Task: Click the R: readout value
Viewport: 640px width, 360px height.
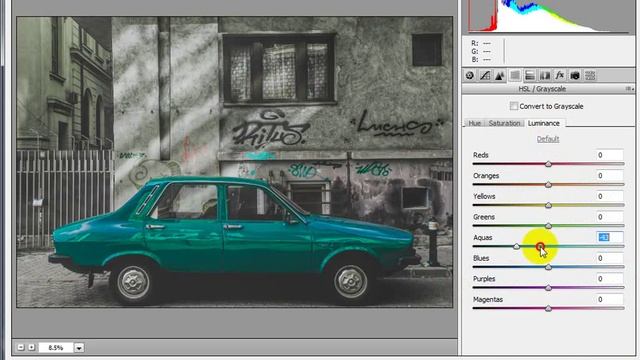Action: 487,43
